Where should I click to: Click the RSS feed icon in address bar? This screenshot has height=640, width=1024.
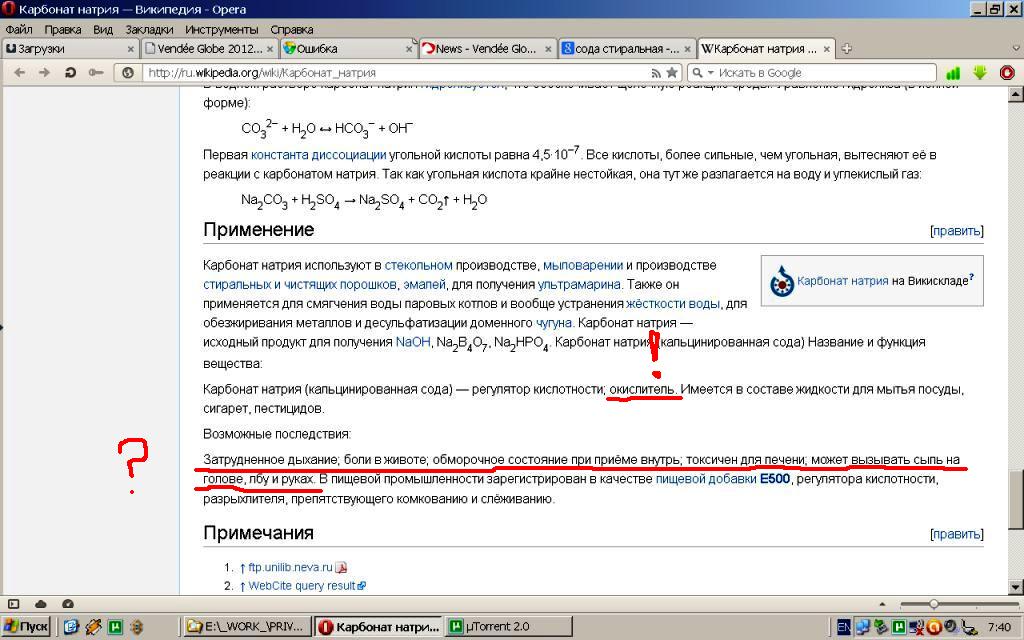tap(656, 72)
